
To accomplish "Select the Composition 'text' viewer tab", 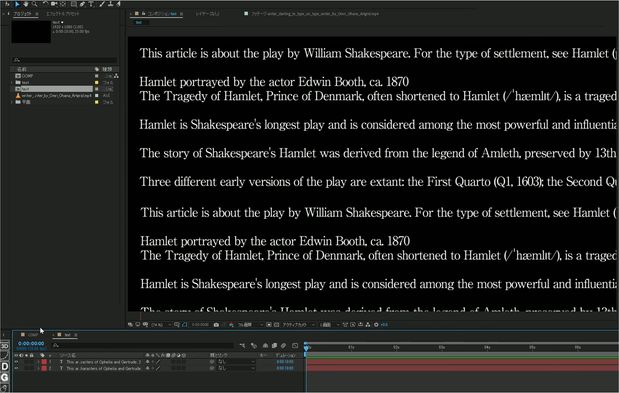I will [x=163, y=14].
